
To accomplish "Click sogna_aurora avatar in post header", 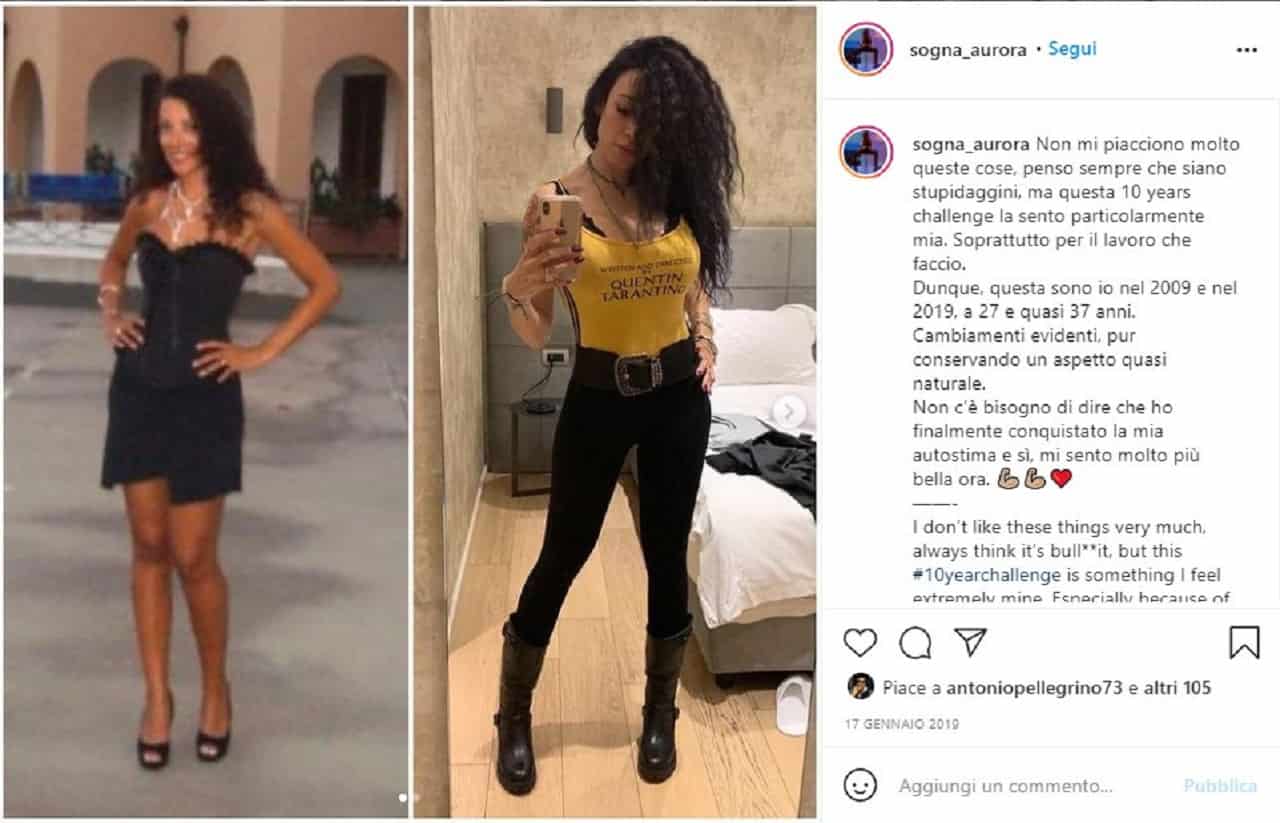I will pyautogui.click(x=866, y=49).
